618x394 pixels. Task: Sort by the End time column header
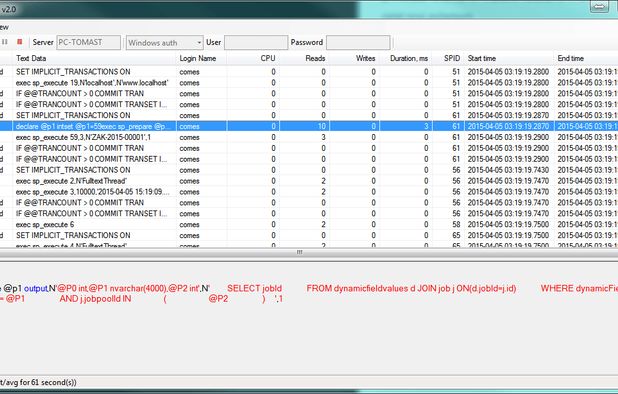click(586, 58)
